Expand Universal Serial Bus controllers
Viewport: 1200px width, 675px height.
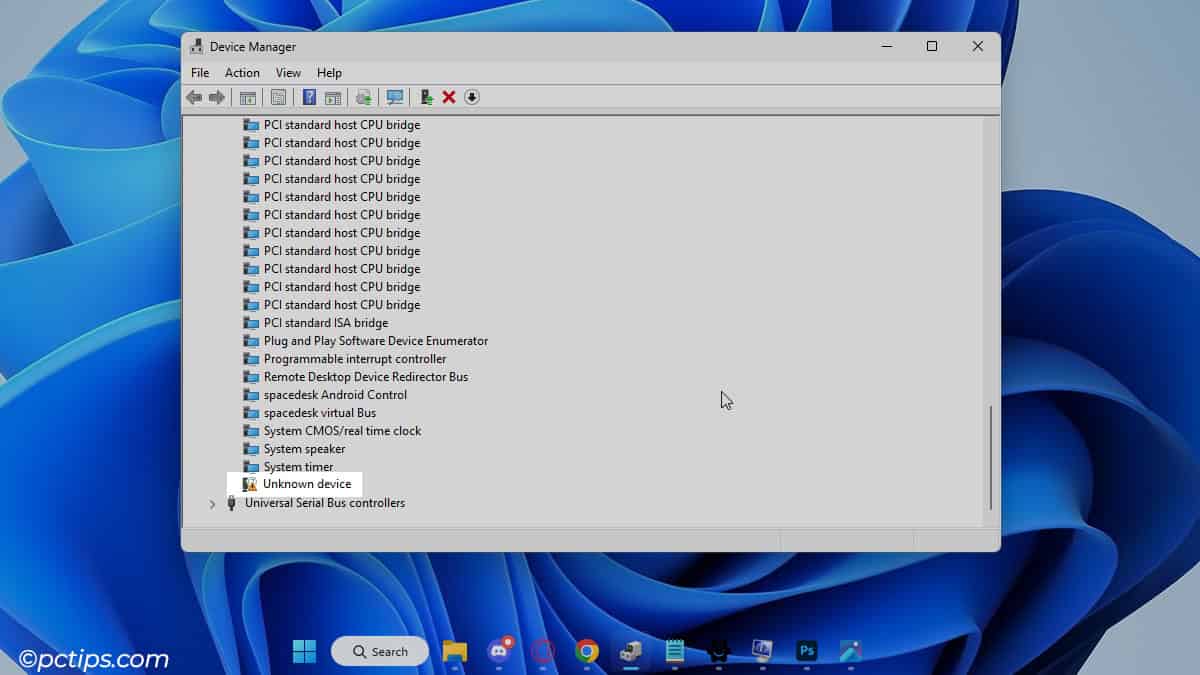(212, 504)
